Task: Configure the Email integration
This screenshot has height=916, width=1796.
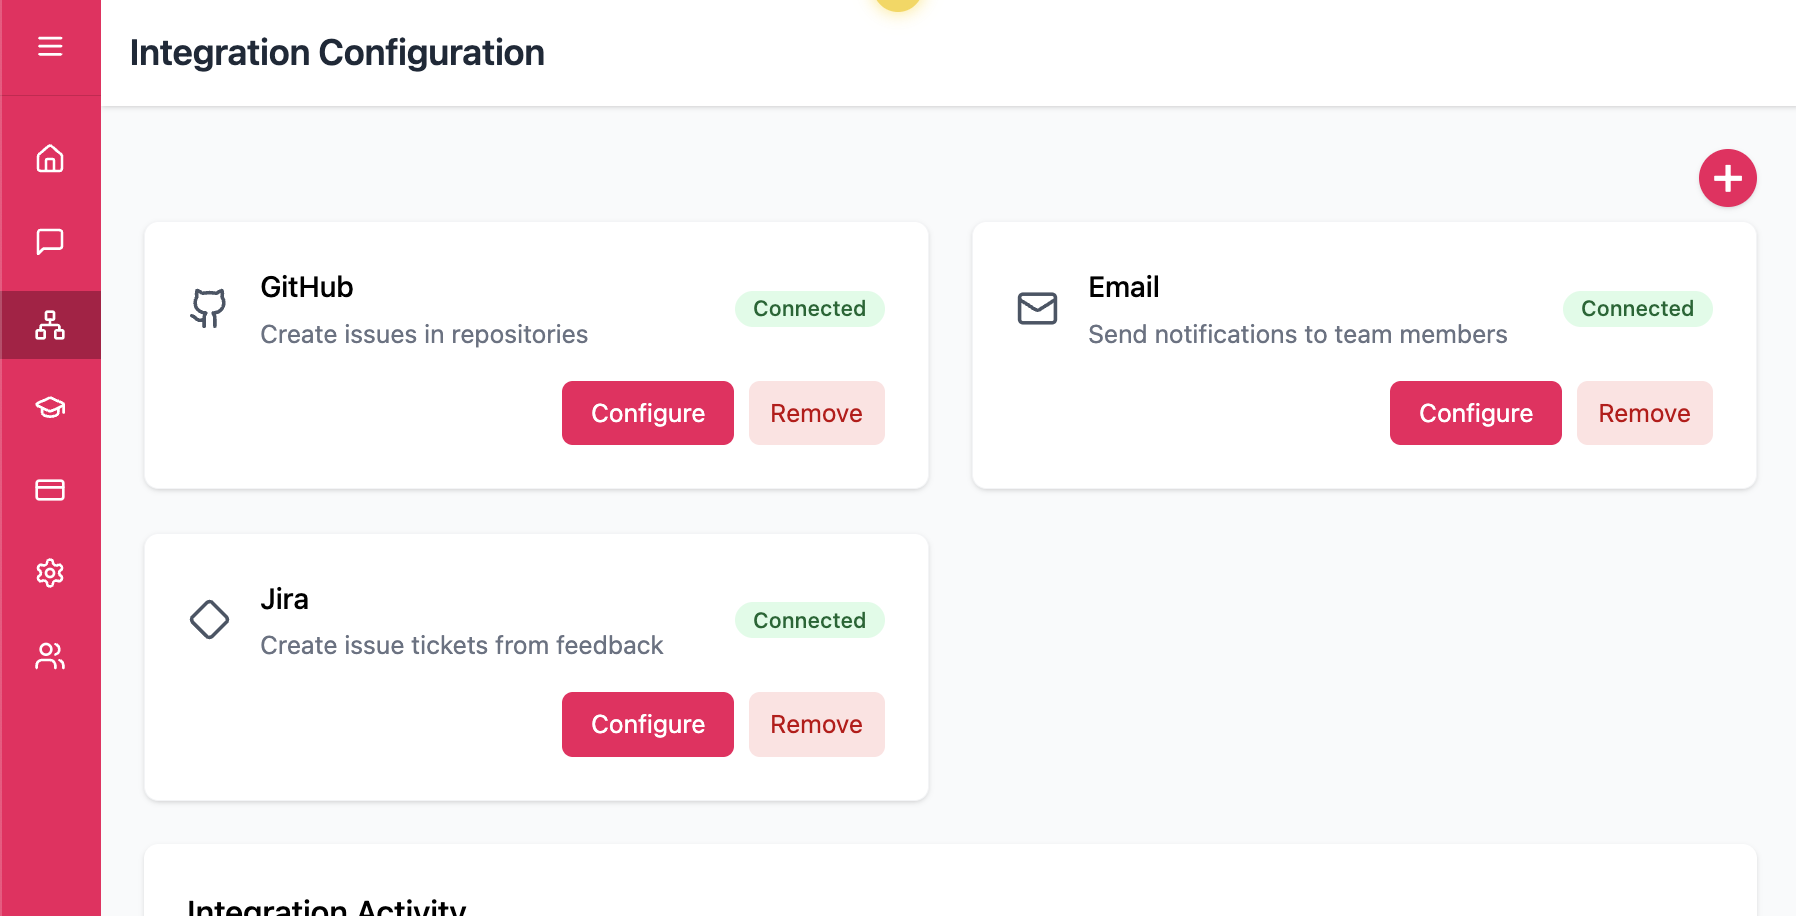Action: [1476, 413]
